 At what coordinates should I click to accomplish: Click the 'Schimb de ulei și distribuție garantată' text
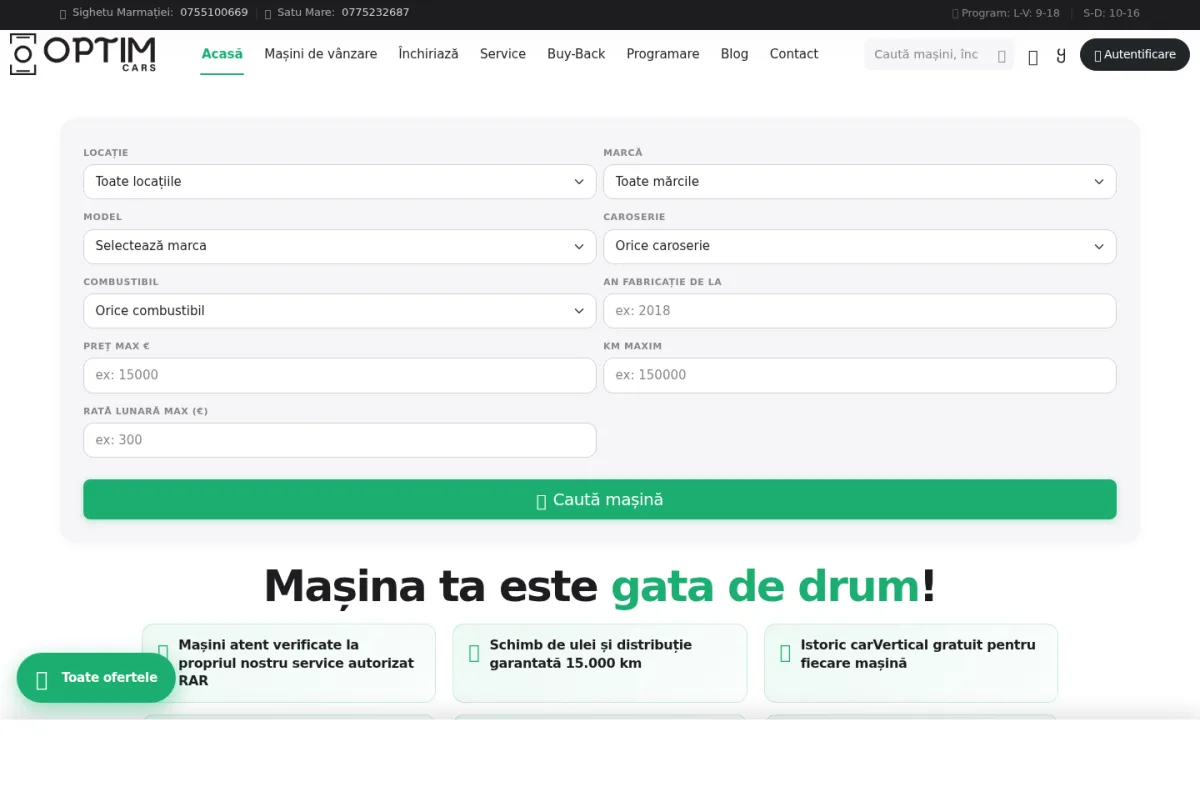(591, 654)
